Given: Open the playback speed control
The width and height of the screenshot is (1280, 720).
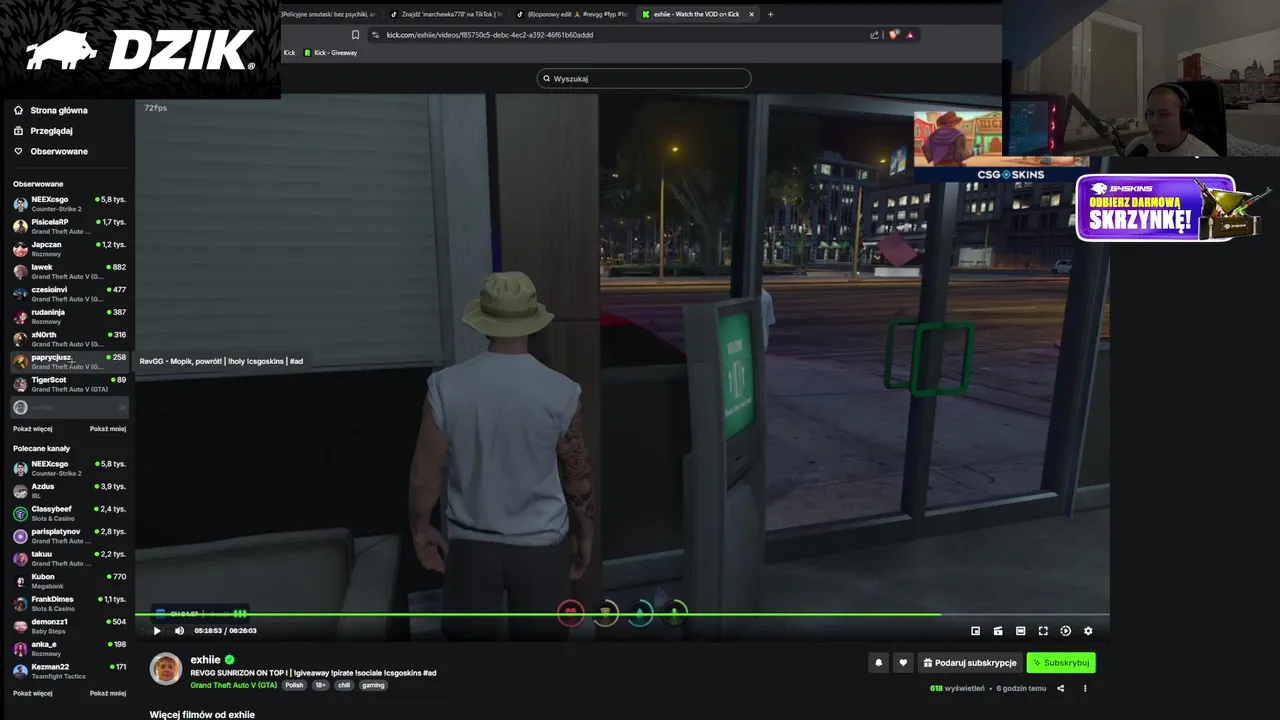Looking at the screenshot, I should point(1065,631).
